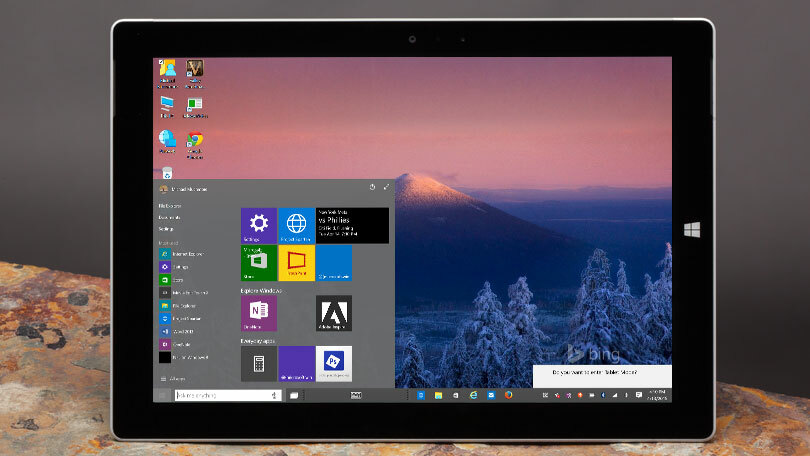Click the Ask me anything search box
Viewport: 810px width, 456px height.
[225, 396]
